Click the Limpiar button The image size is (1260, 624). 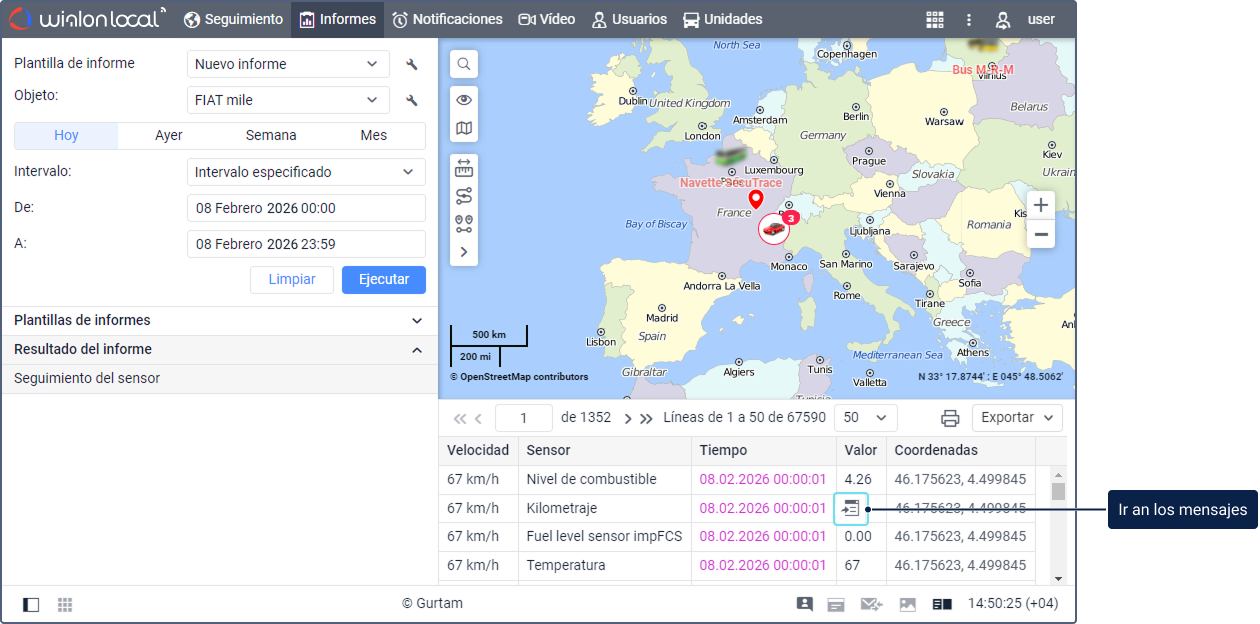(292, 280)
